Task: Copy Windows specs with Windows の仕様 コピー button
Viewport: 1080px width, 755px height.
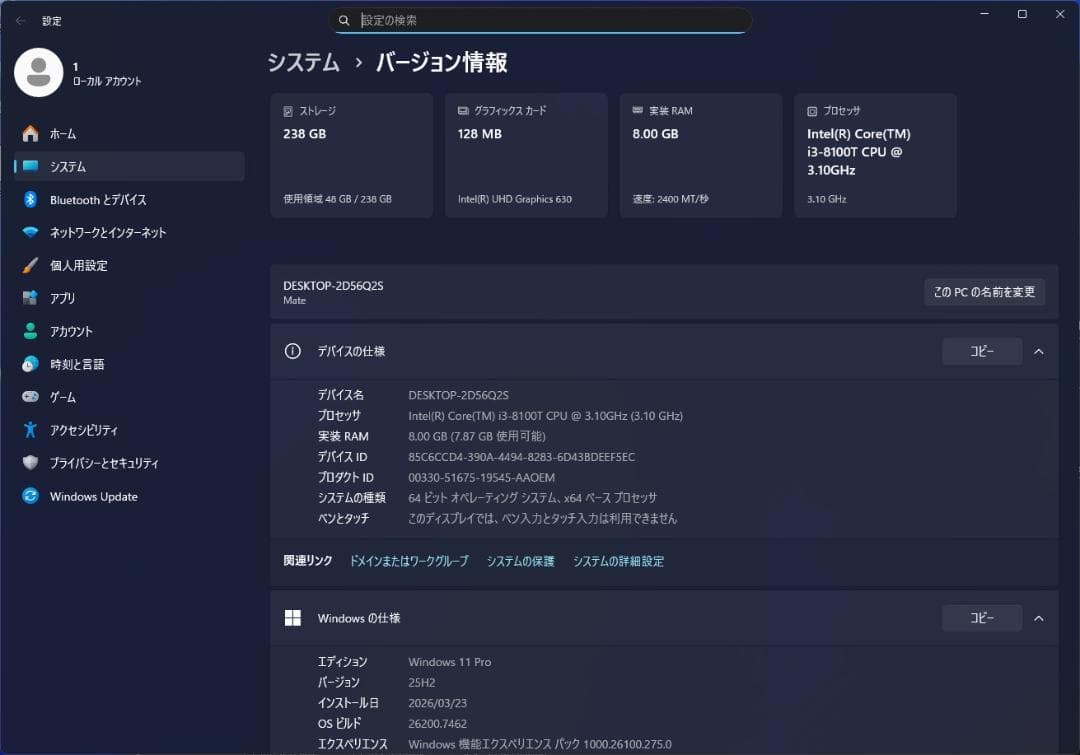Action: (982, 618)
